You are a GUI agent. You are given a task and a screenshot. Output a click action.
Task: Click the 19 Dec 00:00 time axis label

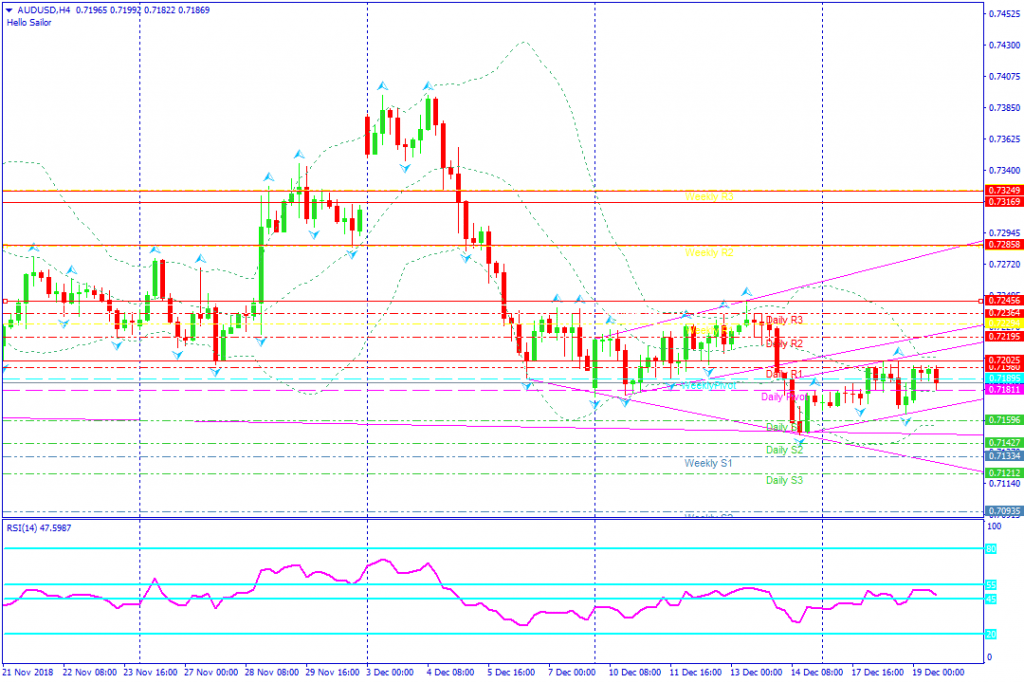938,672
